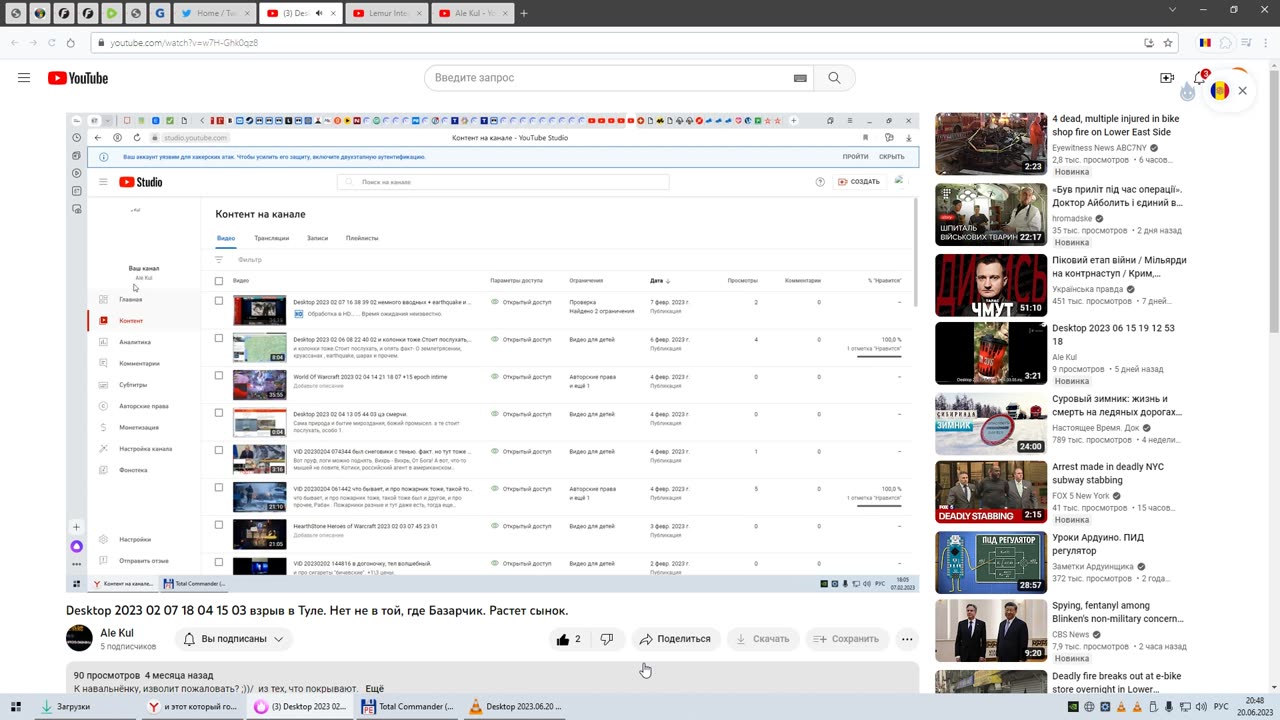The width and height of the screenshot is (1280, 720).
Task: Click the Сохранить save button
Action: (846, 639)
